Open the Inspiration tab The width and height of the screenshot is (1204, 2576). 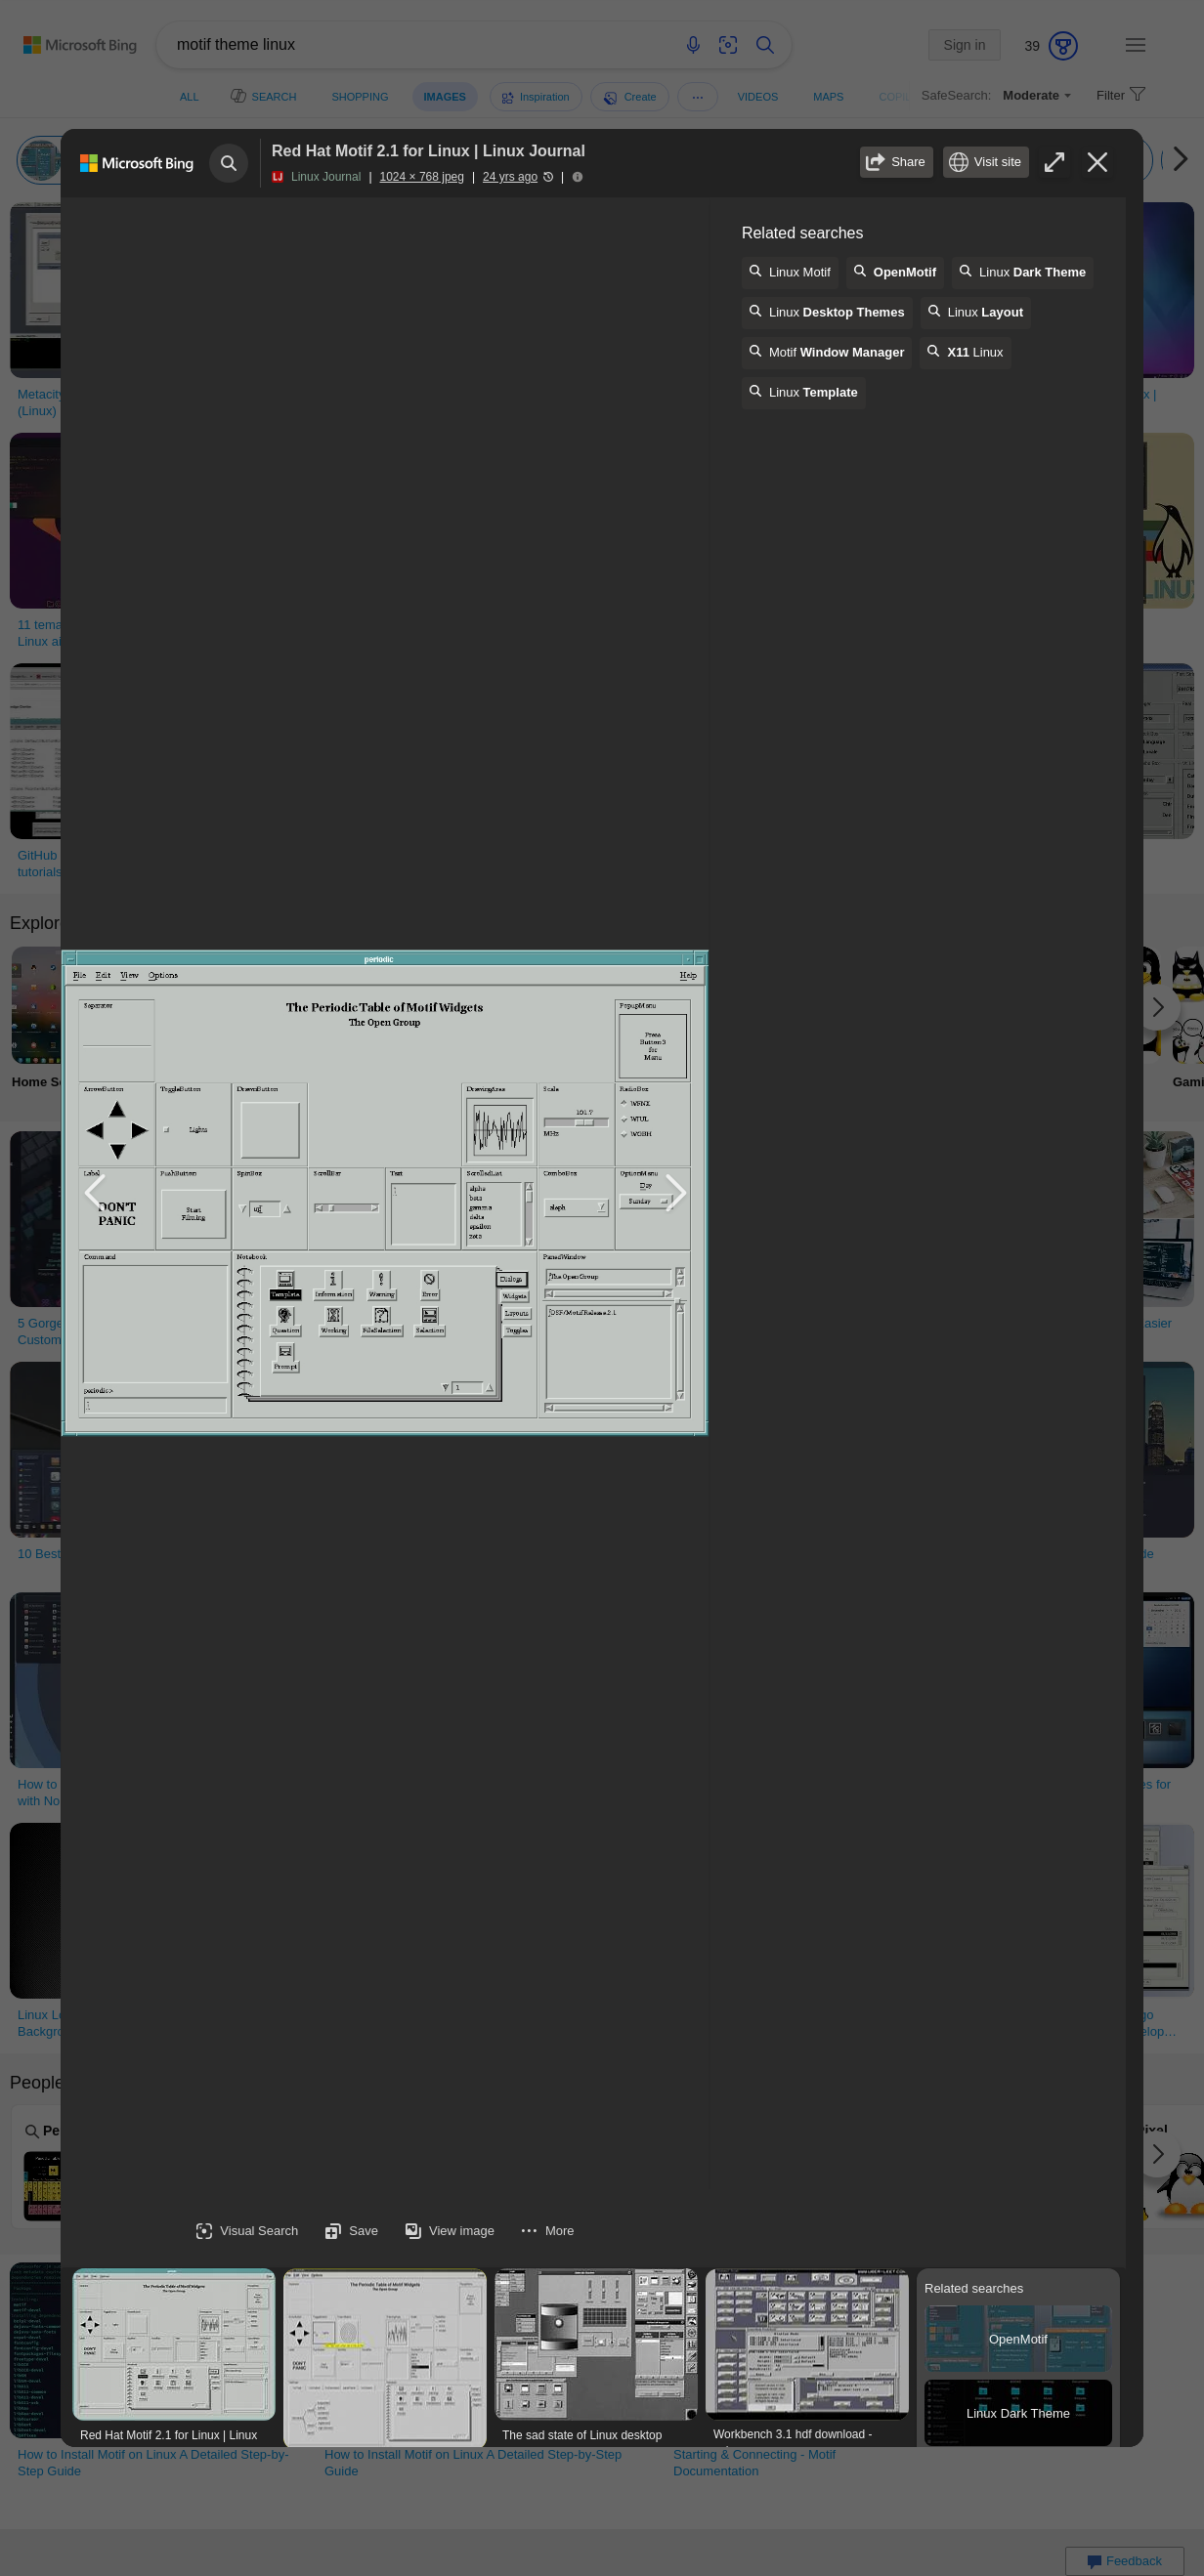click(x=535, y=97)
